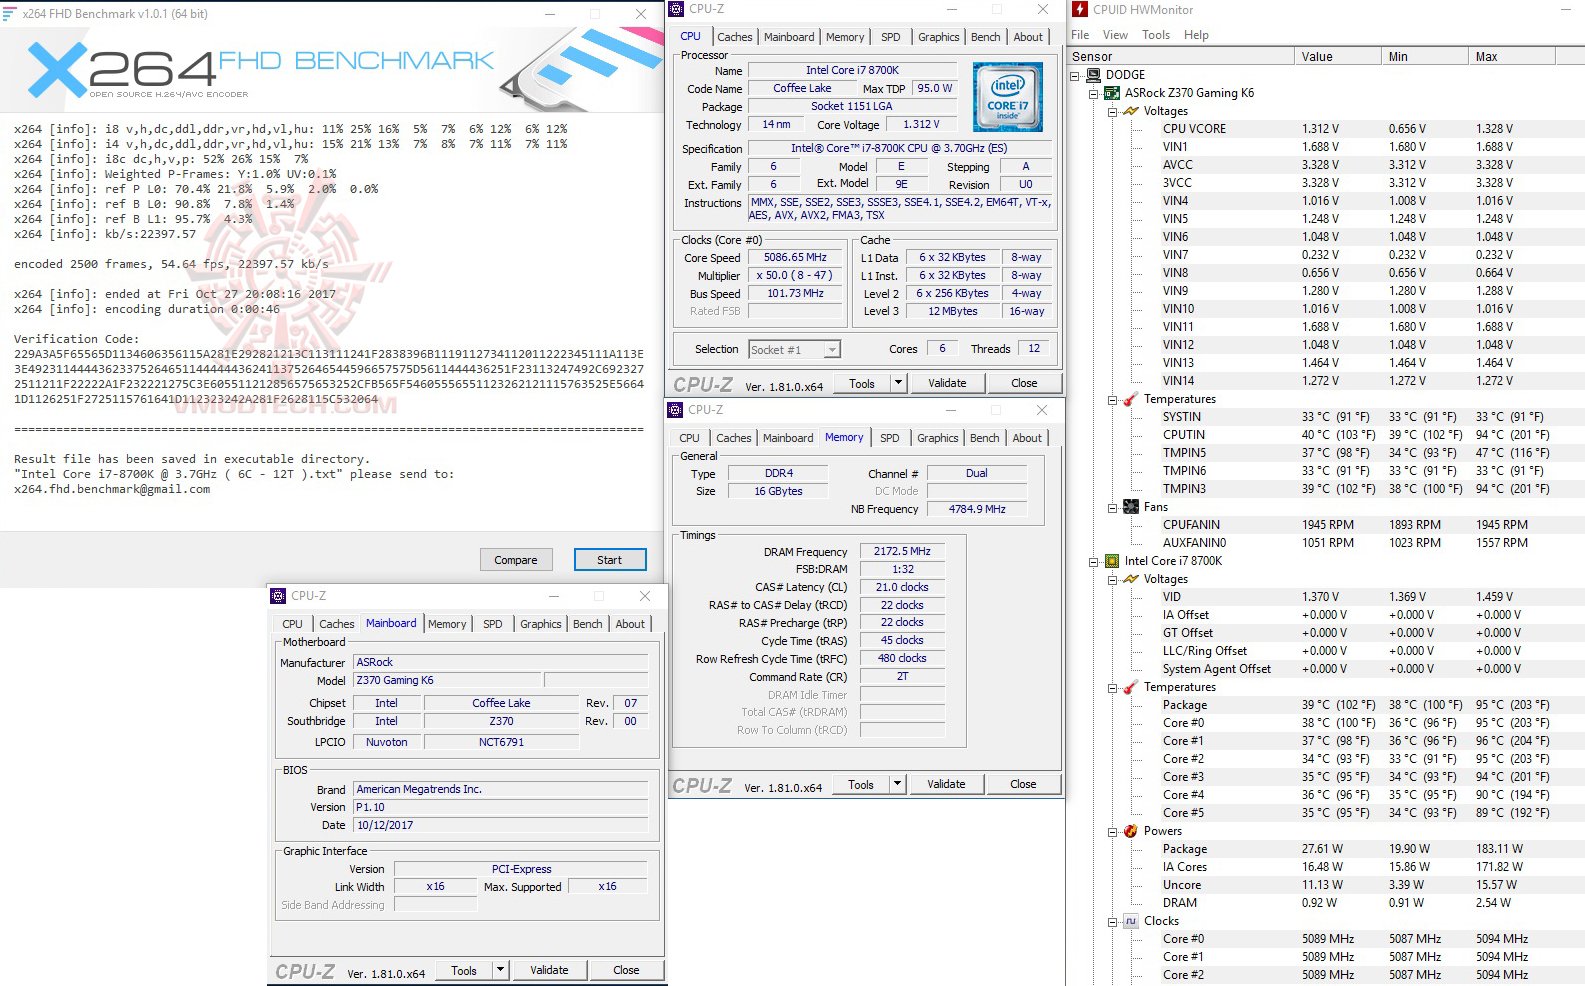Image resolution: width=1585 pixels, height=986 pixels.
Task: Click the Fans icon in HWMonitor tree
Action: pos(1131,507)
